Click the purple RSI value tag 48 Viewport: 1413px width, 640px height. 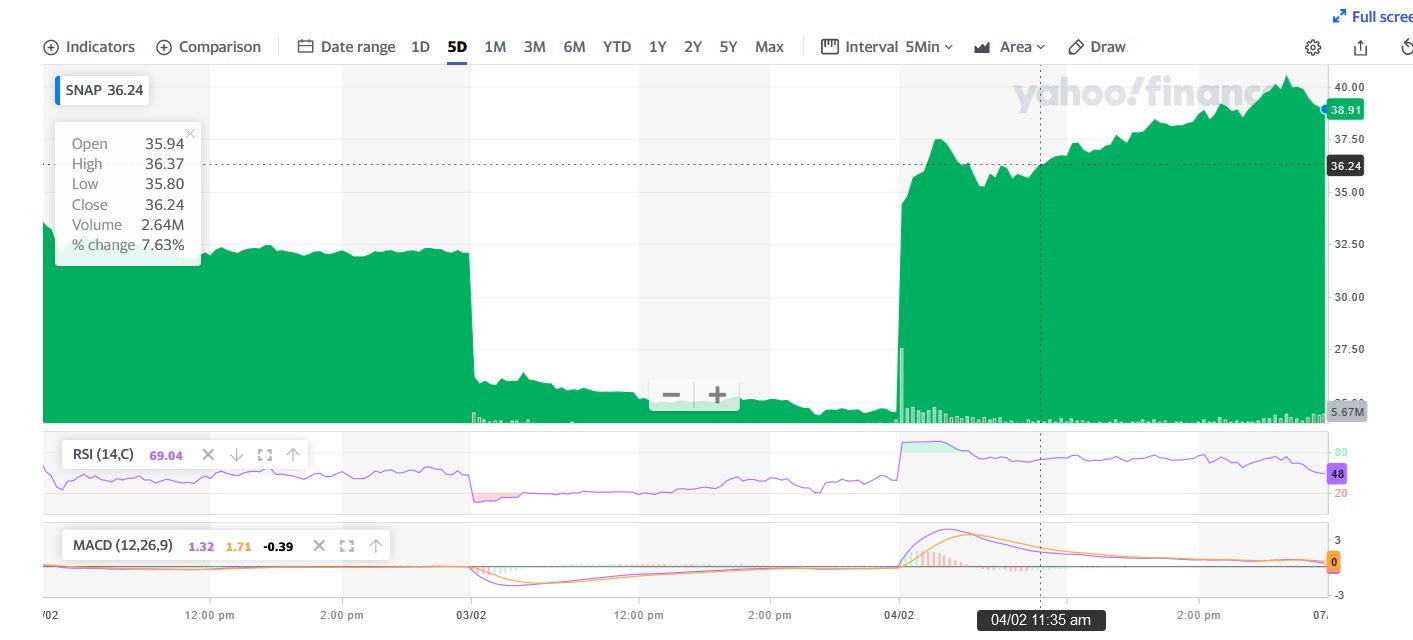click(1336, 474)
